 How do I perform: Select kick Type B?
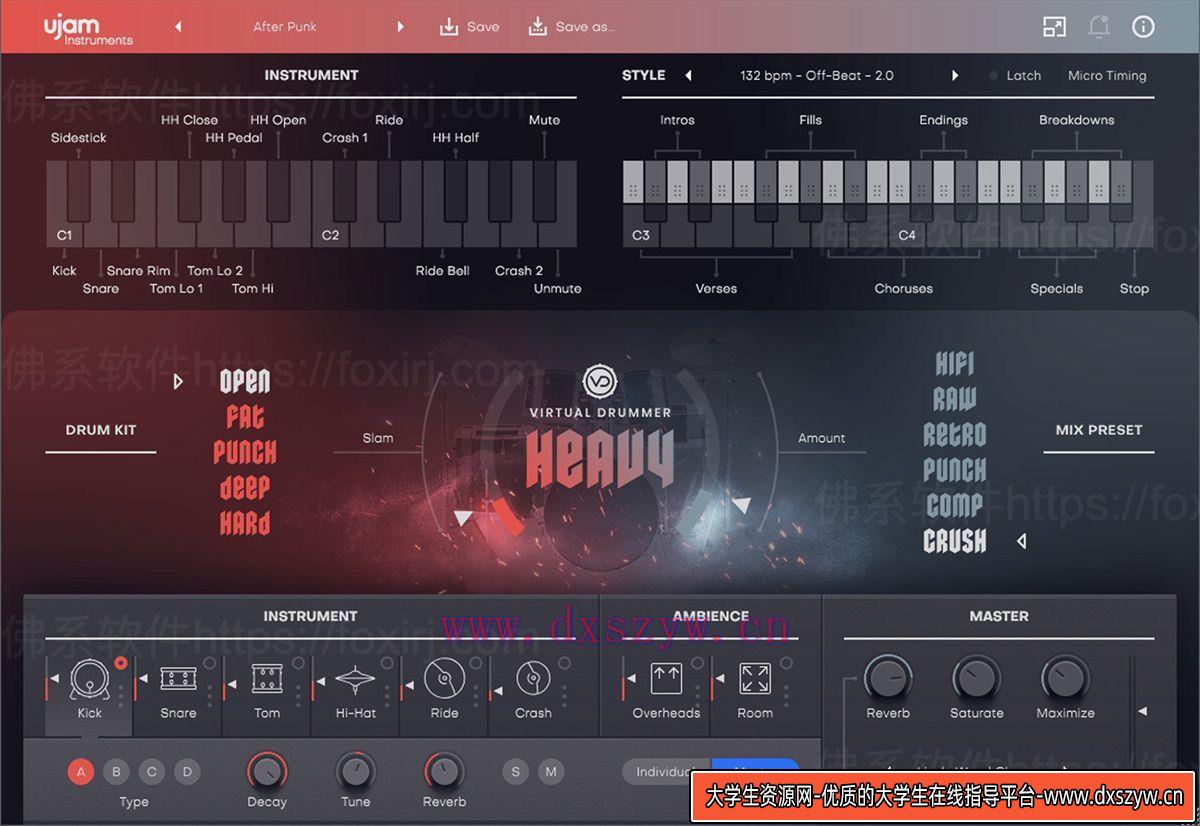coord(116,771)
